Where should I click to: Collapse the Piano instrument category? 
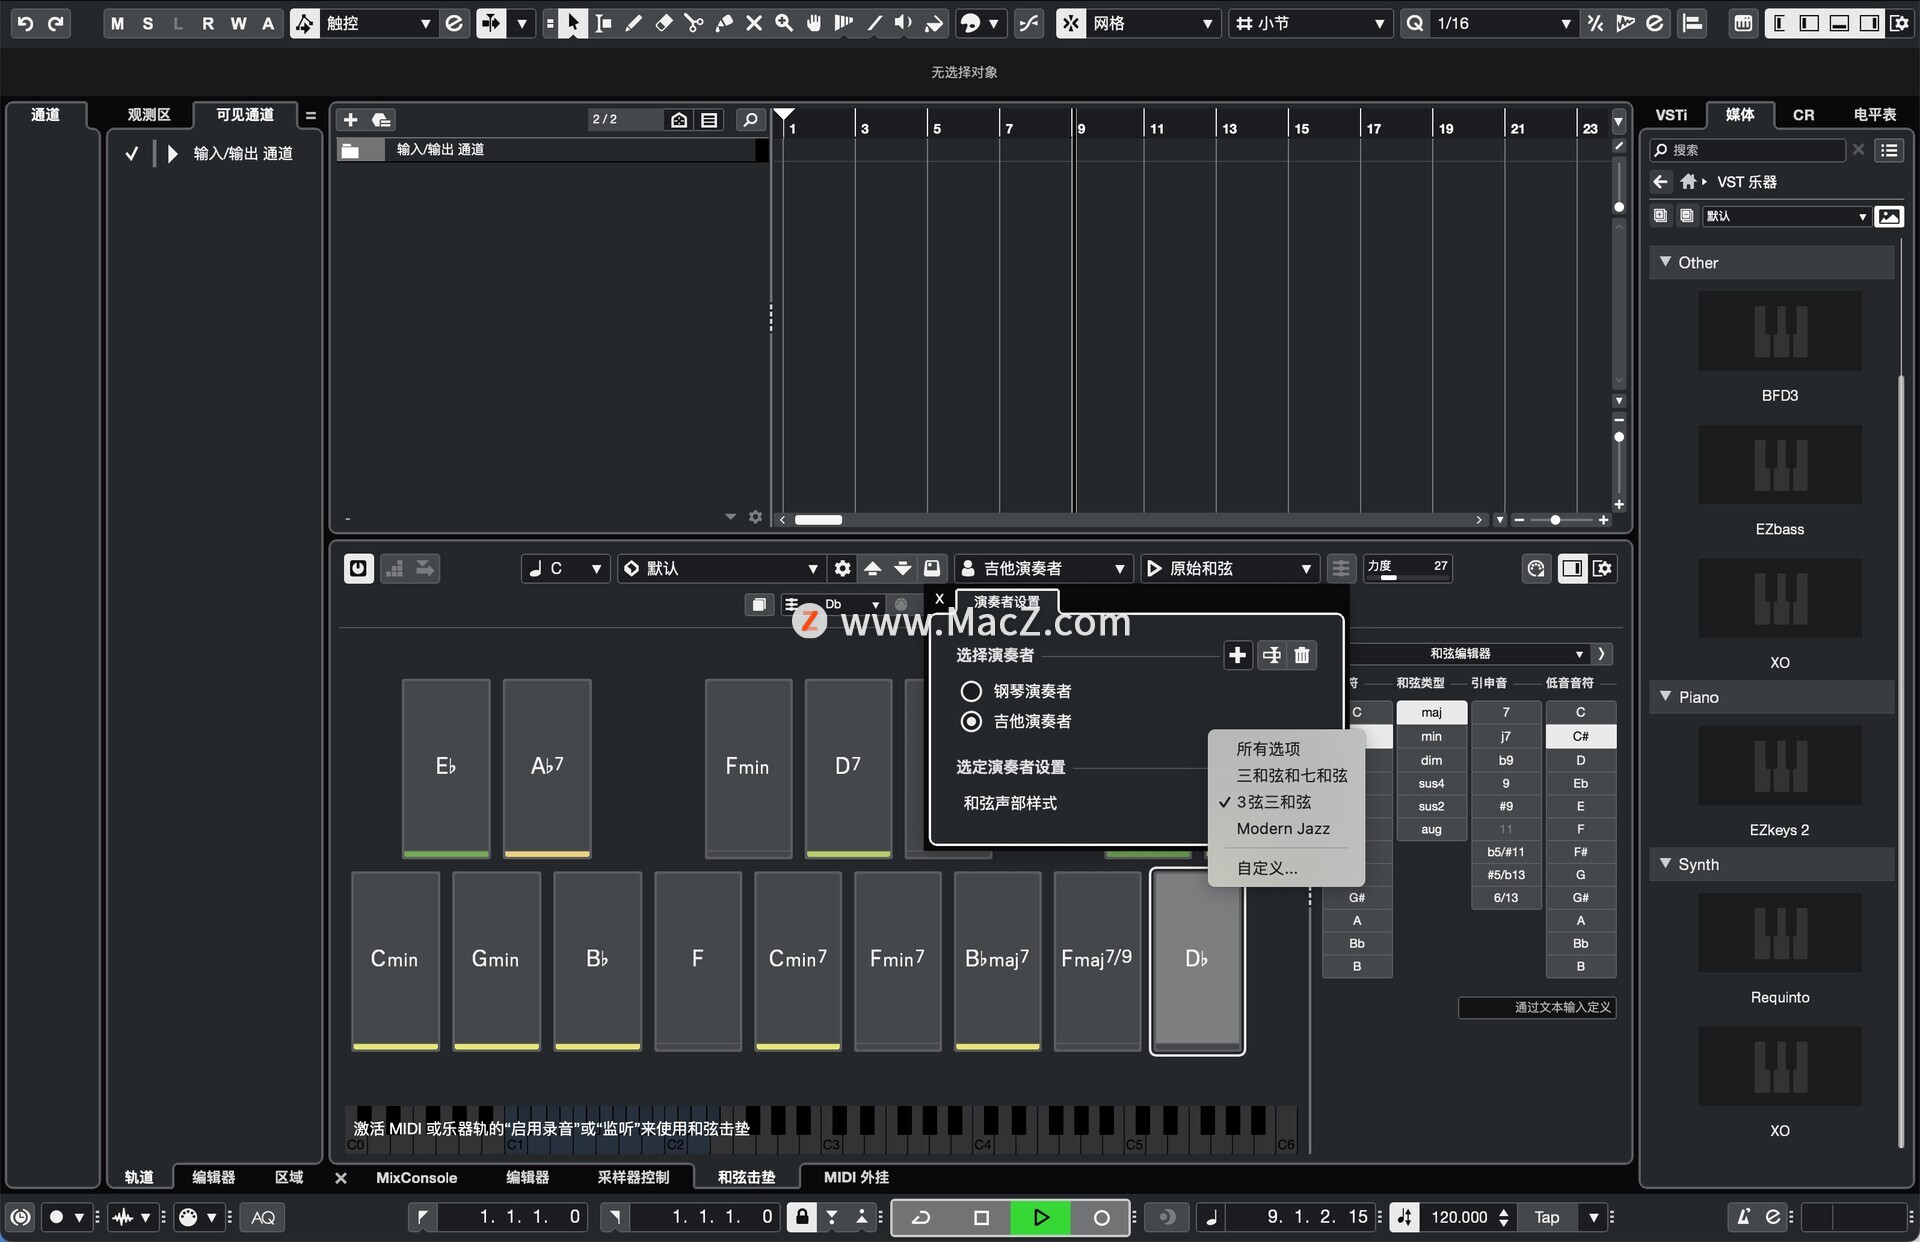pos(1665,696)
